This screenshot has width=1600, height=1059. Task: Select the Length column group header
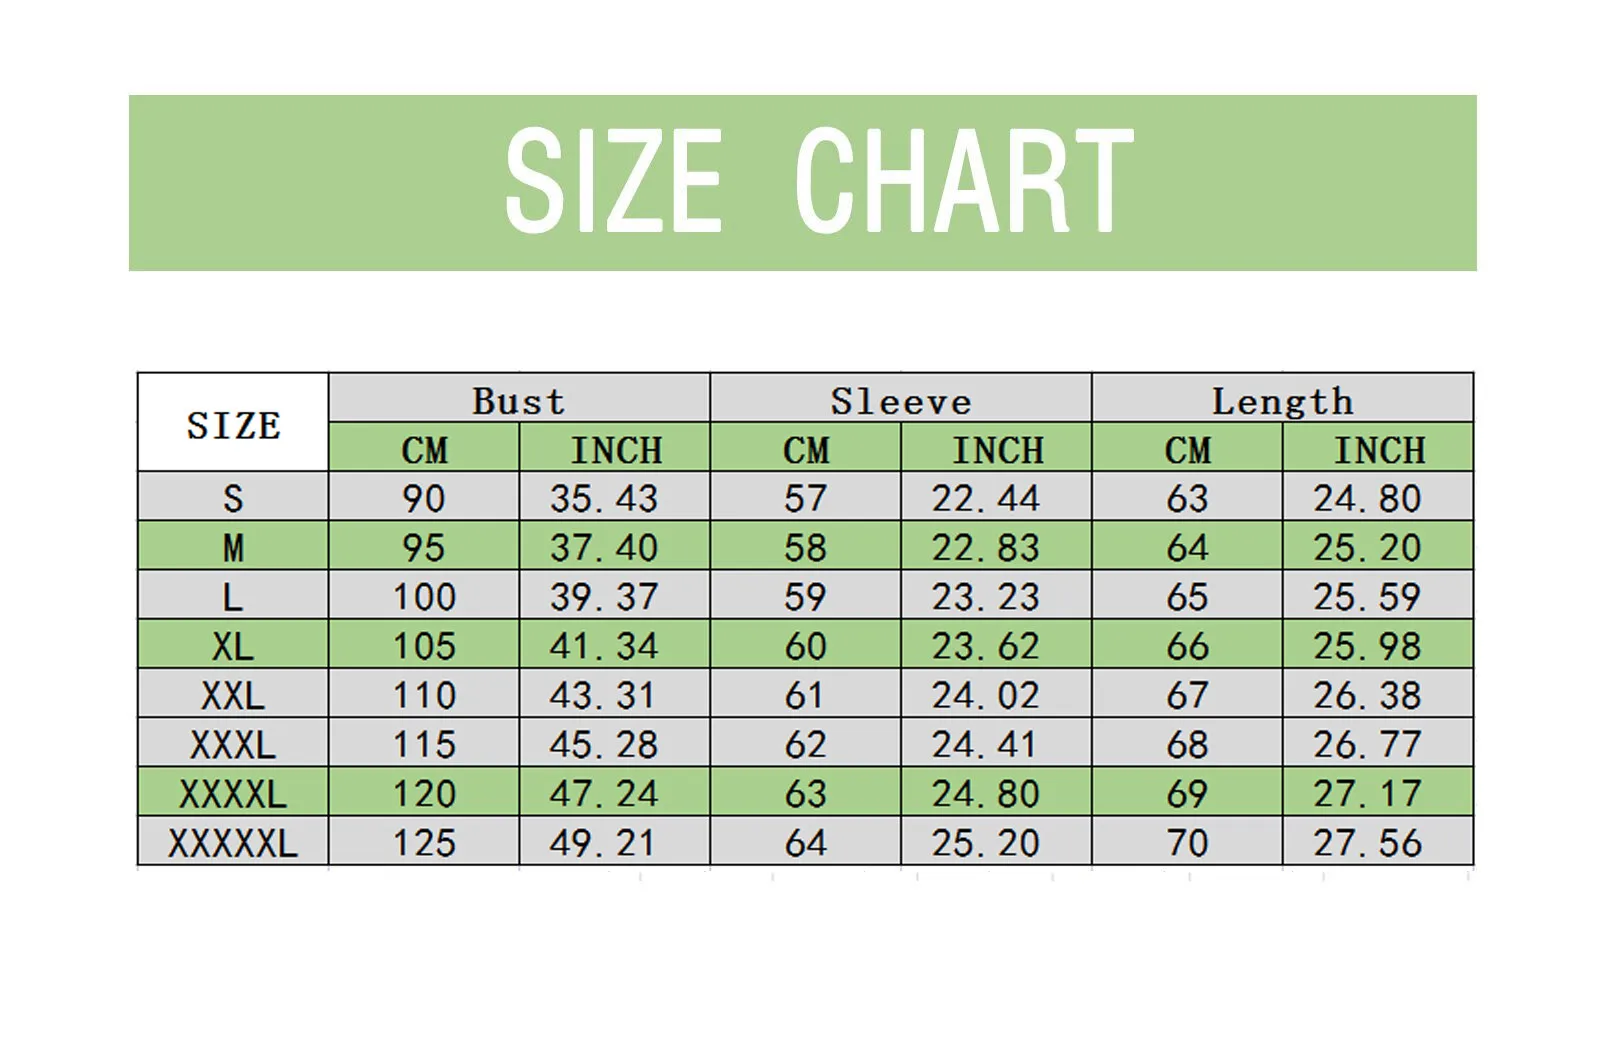[x=1282, y=400]
